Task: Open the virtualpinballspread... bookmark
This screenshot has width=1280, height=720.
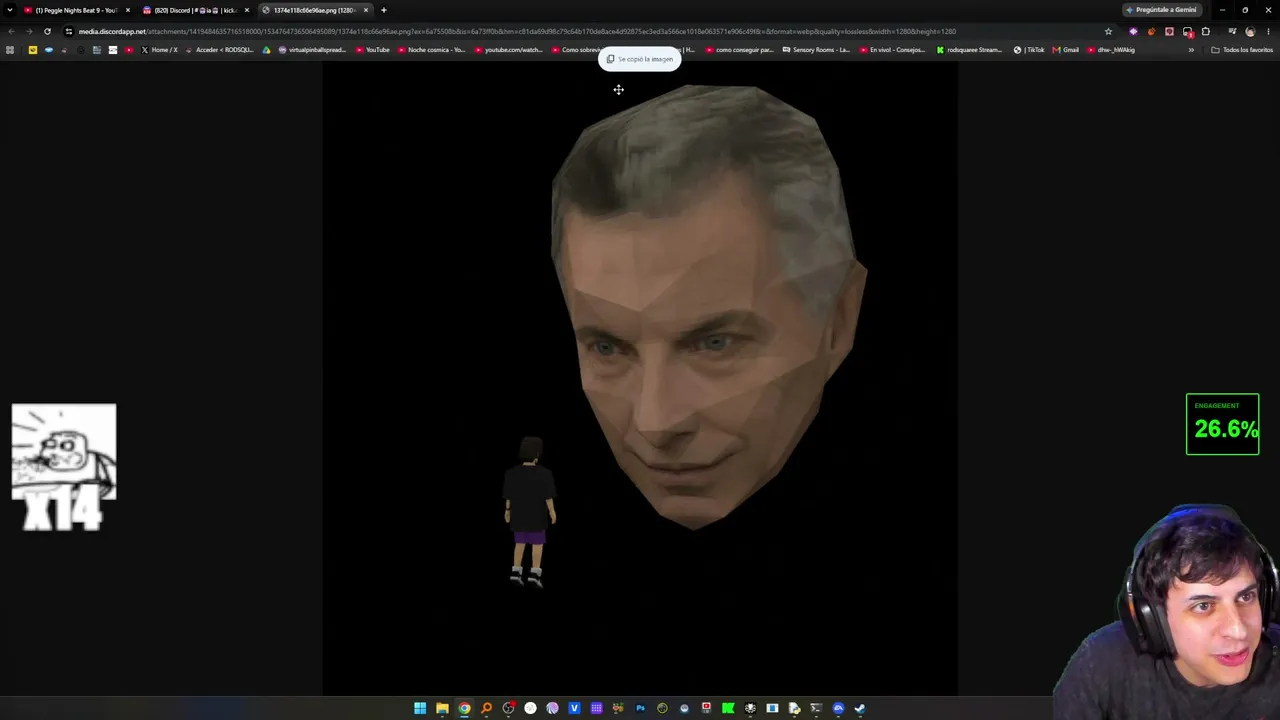Action: (x=312, y=50)
